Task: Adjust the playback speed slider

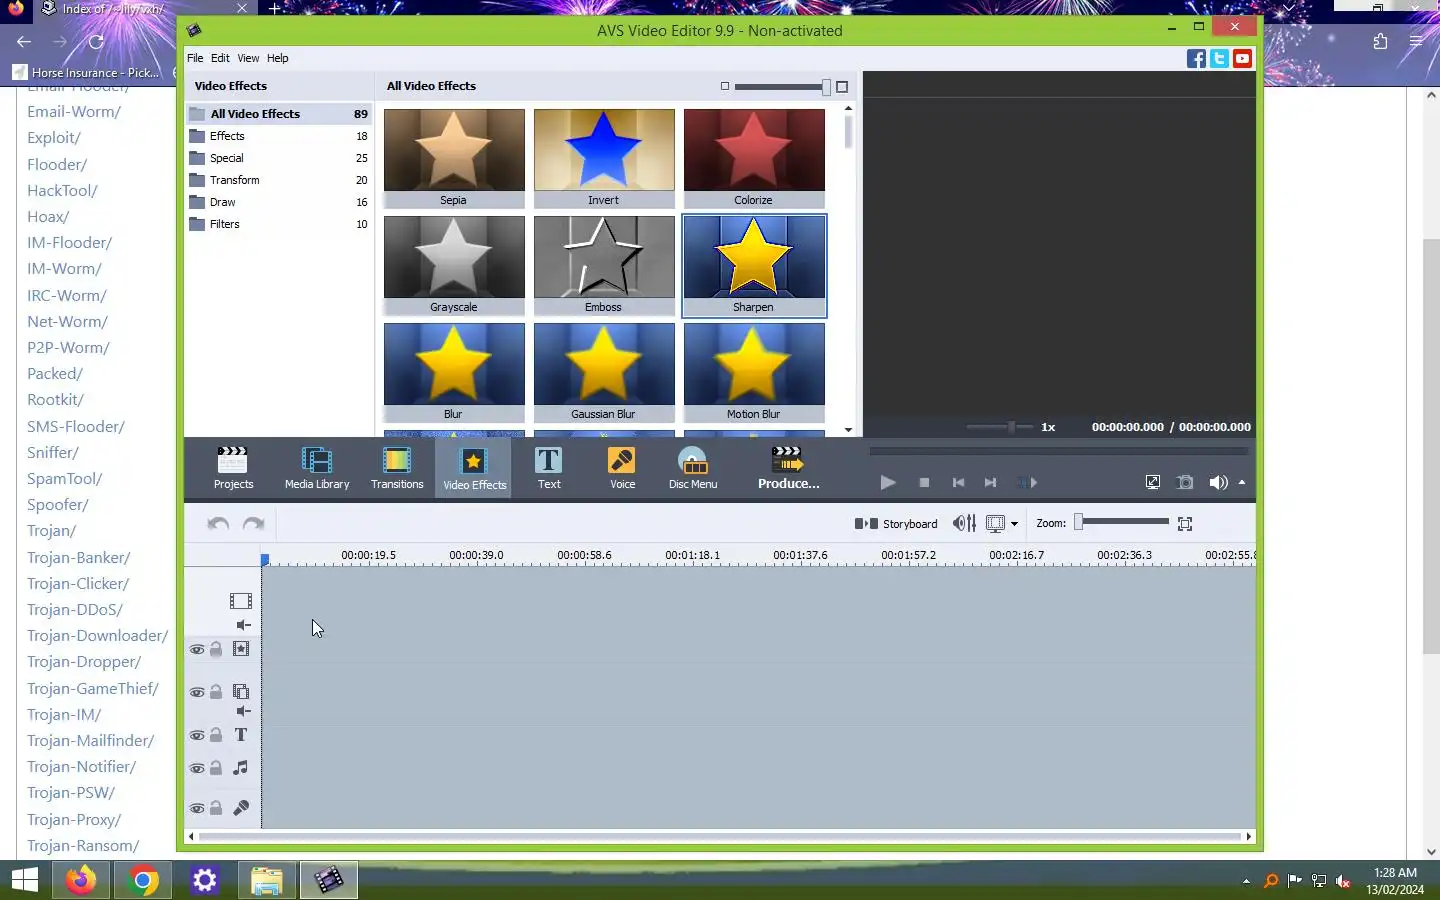Action: tap(1000, 427)
